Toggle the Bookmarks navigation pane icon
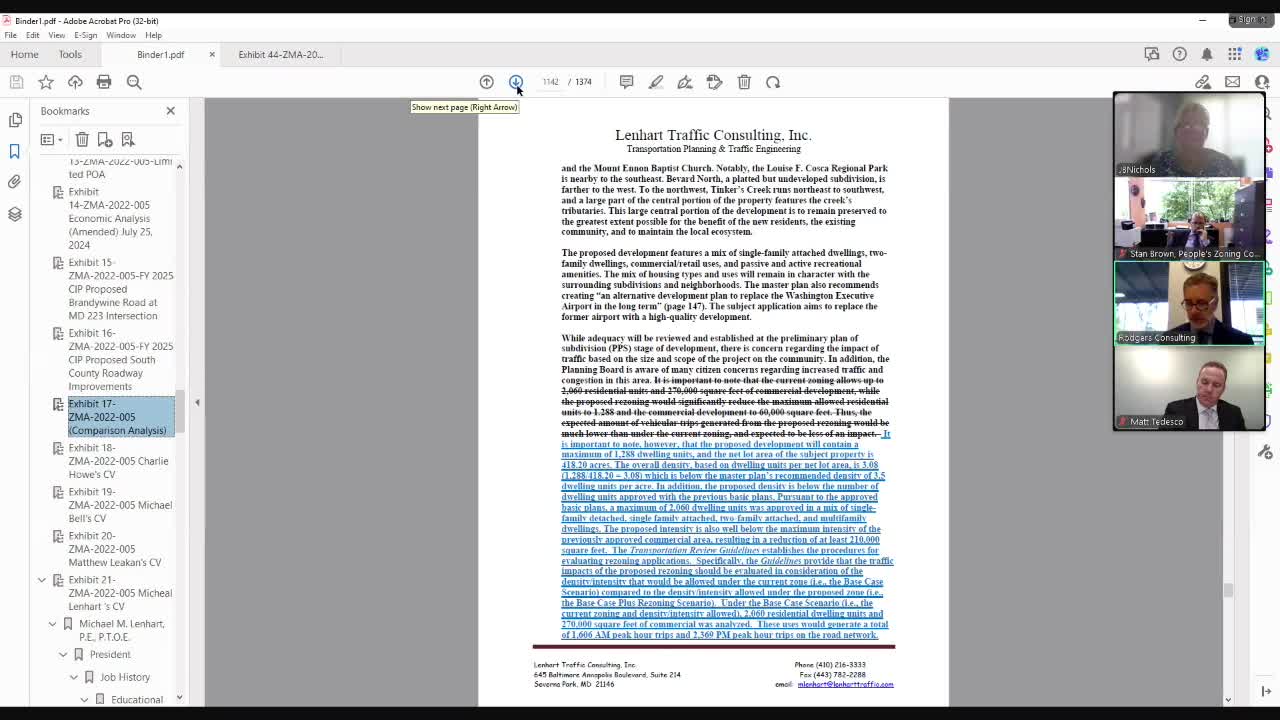Screen dimensions: 1280x720 15,151
